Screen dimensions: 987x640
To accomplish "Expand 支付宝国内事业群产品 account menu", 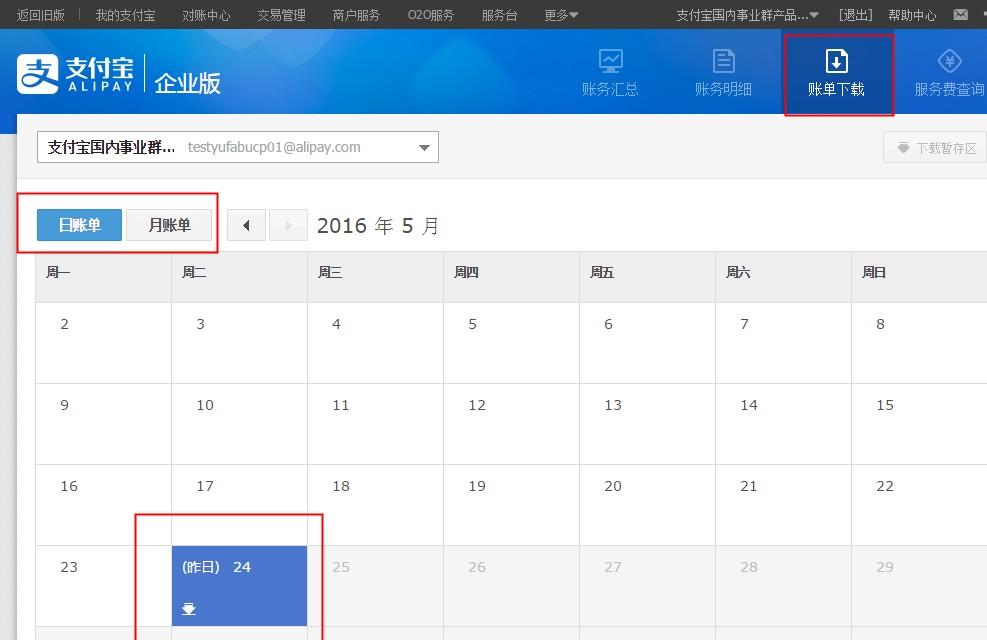I will (x=747, y=14).
